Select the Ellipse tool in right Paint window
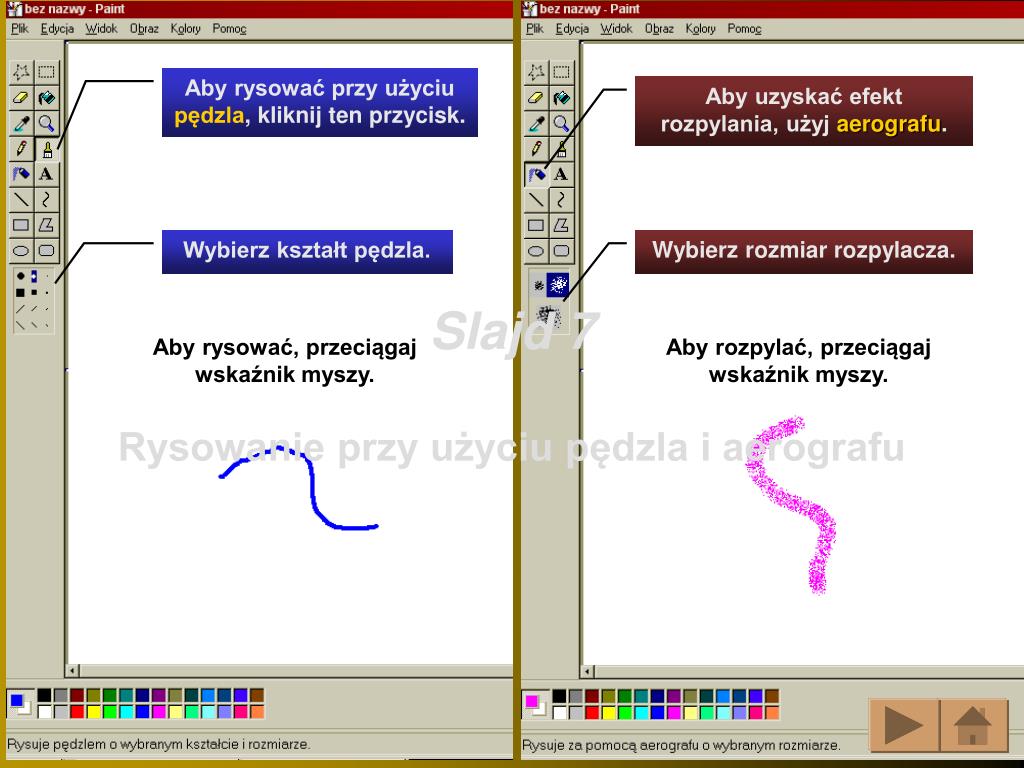Image resolution: width=1024 pixels, height=768 pixels. 536,250
